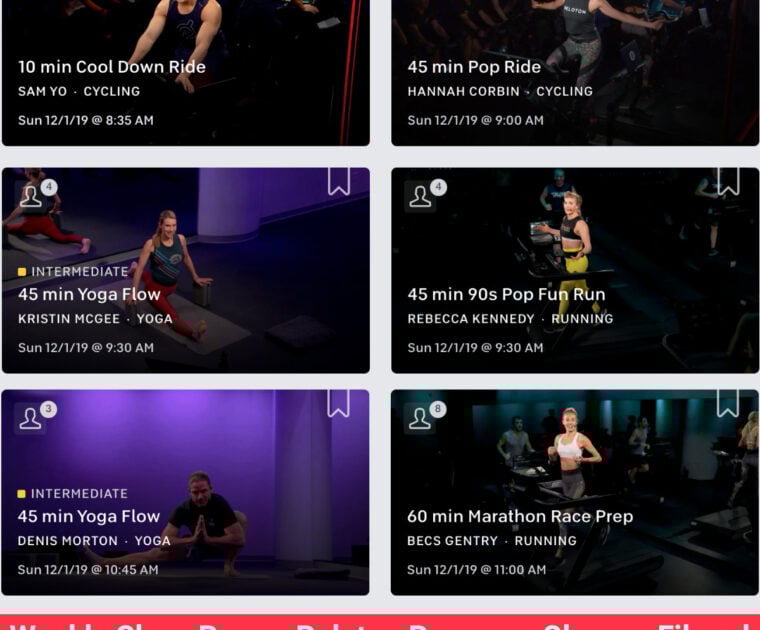Bookmark Kristin McGee's 45 min Yoga Flow
The width and height of the screenshot is (760, 630).
tap(339, 181)
